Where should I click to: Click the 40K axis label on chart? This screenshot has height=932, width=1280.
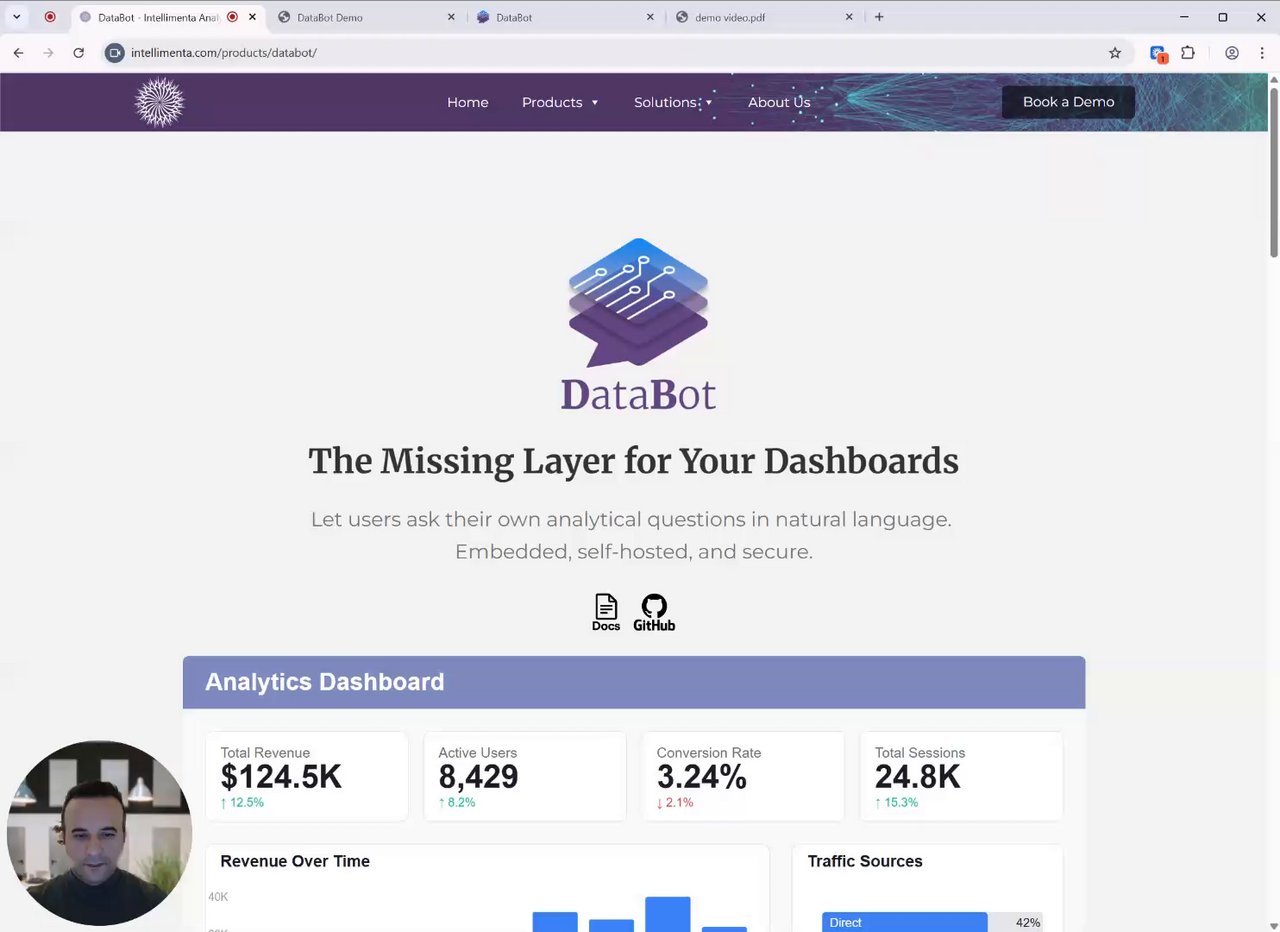tap(218, 897)
